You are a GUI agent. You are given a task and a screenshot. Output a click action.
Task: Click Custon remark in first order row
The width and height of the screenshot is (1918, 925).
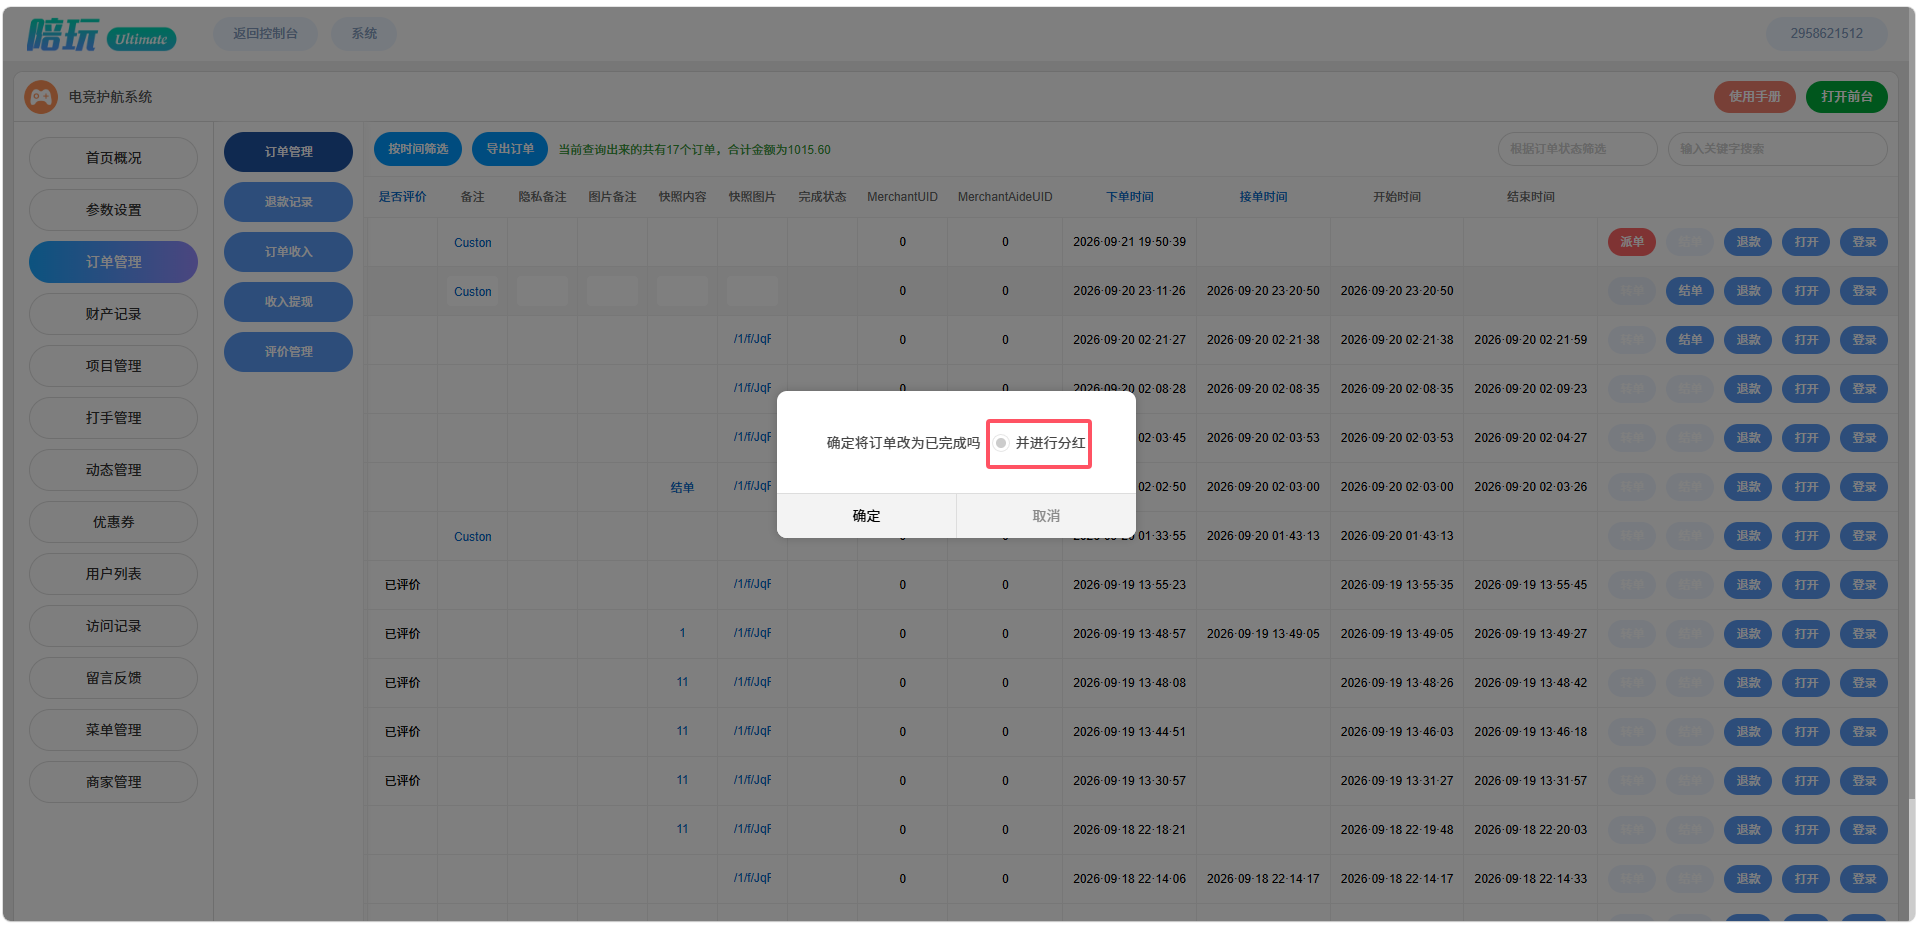472,243
